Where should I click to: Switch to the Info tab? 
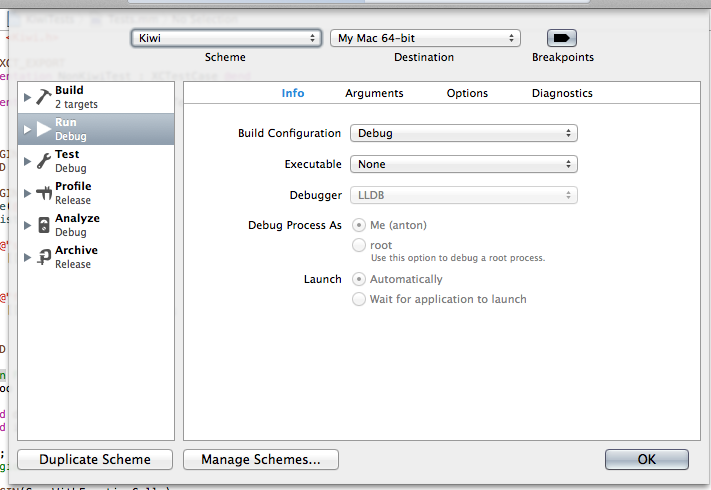[x=293, y=93]
